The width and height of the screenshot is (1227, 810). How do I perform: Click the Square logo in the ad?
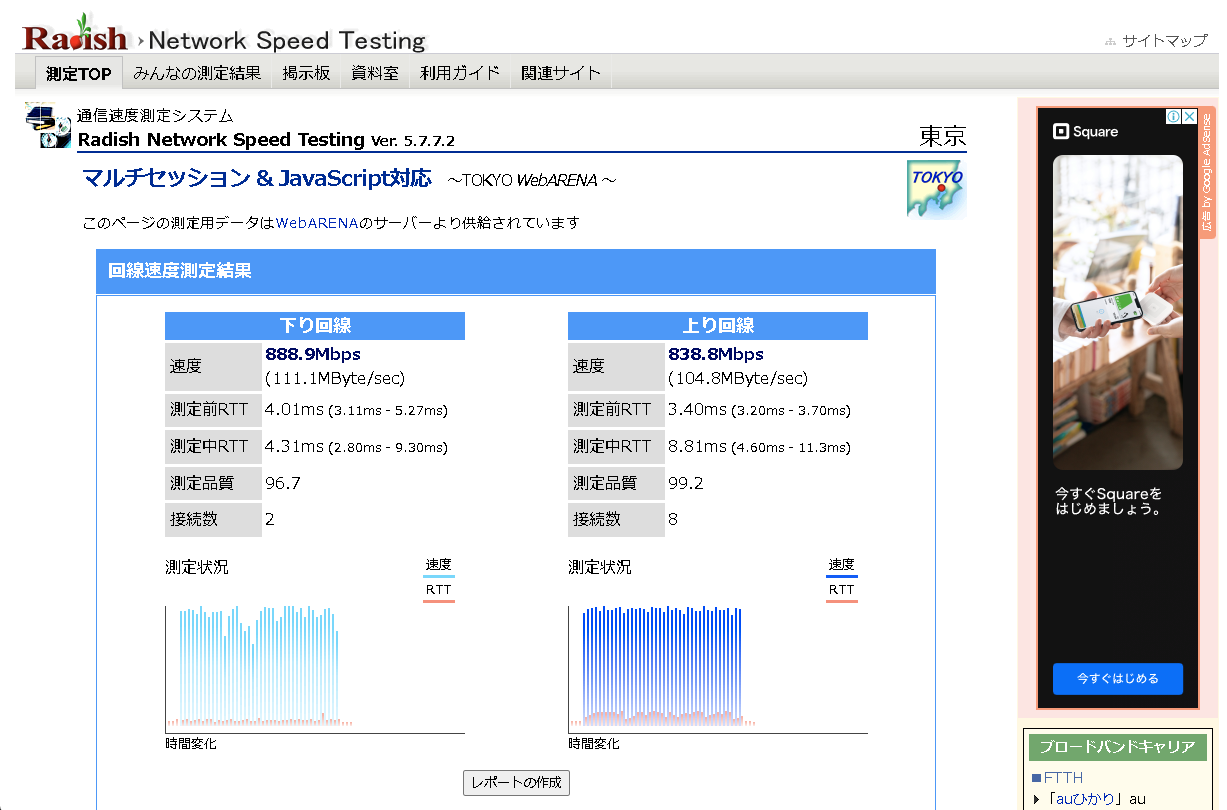pyautogui.click(x=1086, y=132)
